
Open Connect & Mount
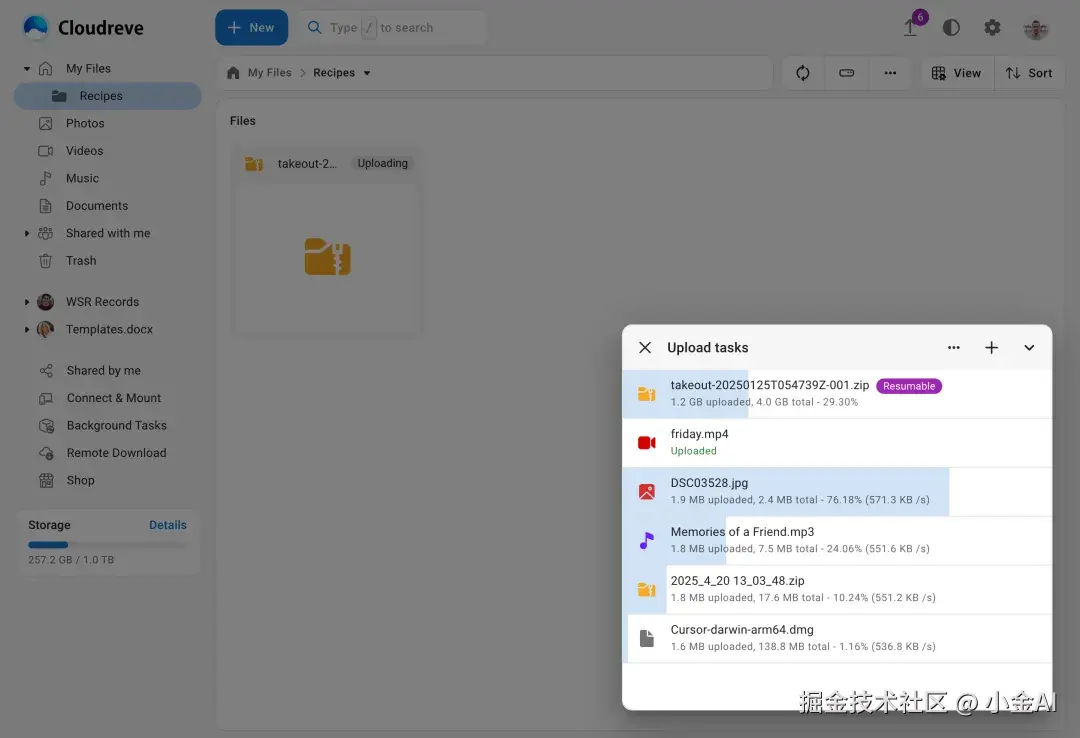coord(114,398)
